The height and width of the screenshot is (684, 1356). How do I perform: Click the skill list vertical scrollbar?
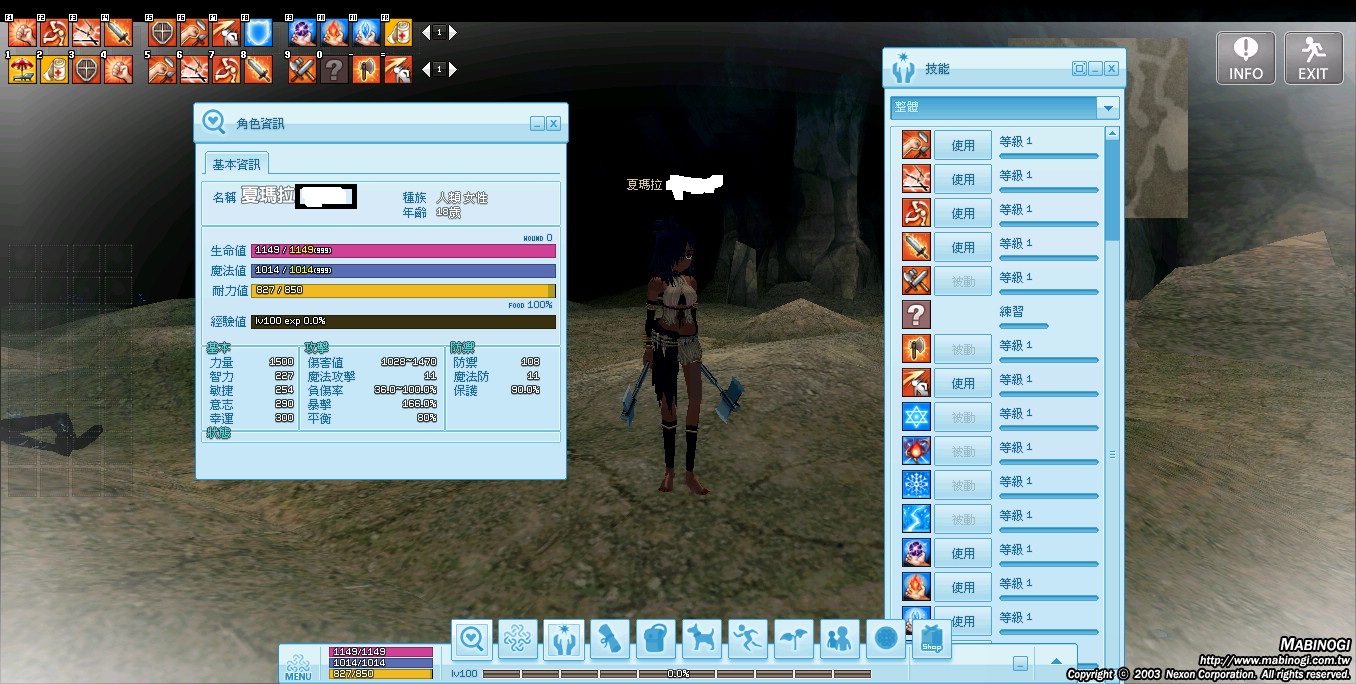pyautogui.click(x=1112, y=190)
